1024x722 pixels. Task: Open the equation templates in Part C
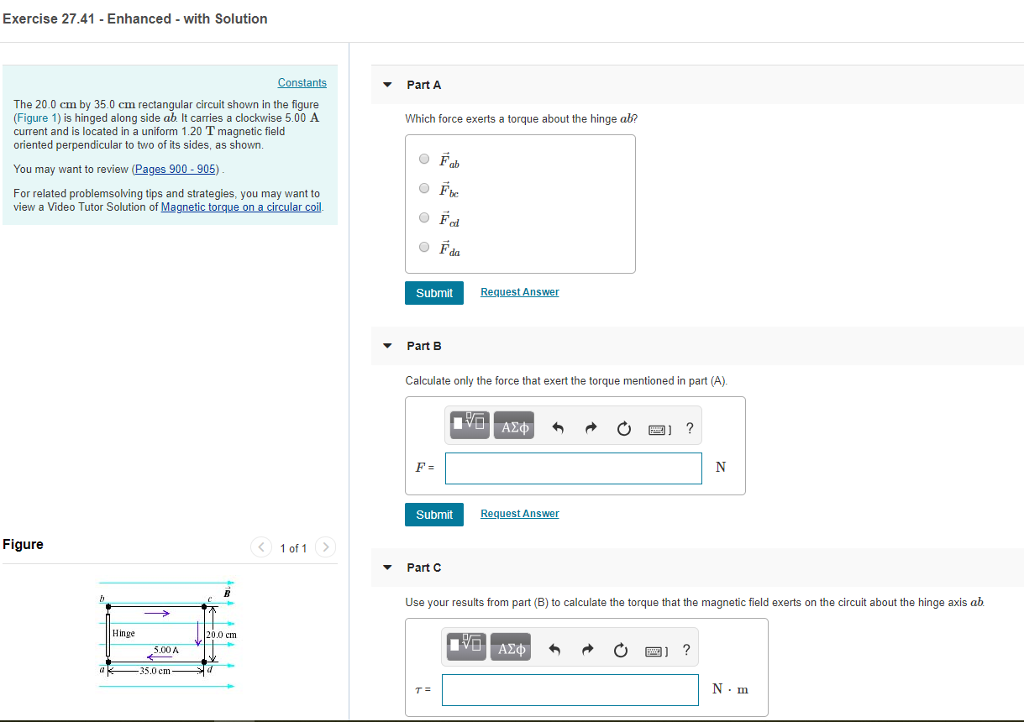tap(467, 647)
